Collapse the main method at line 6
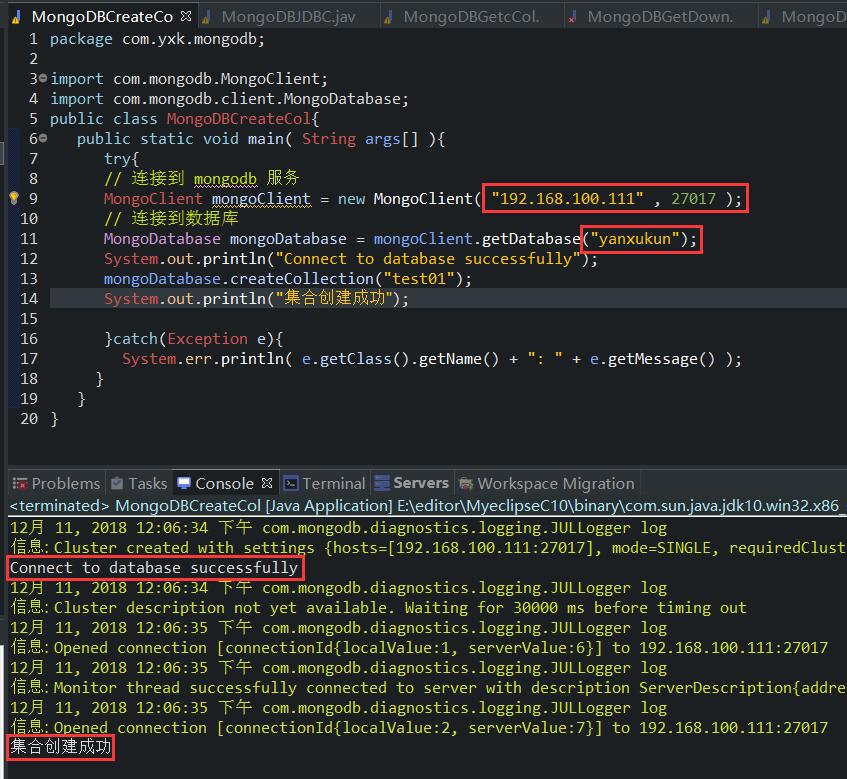 (x=43, y=138)
